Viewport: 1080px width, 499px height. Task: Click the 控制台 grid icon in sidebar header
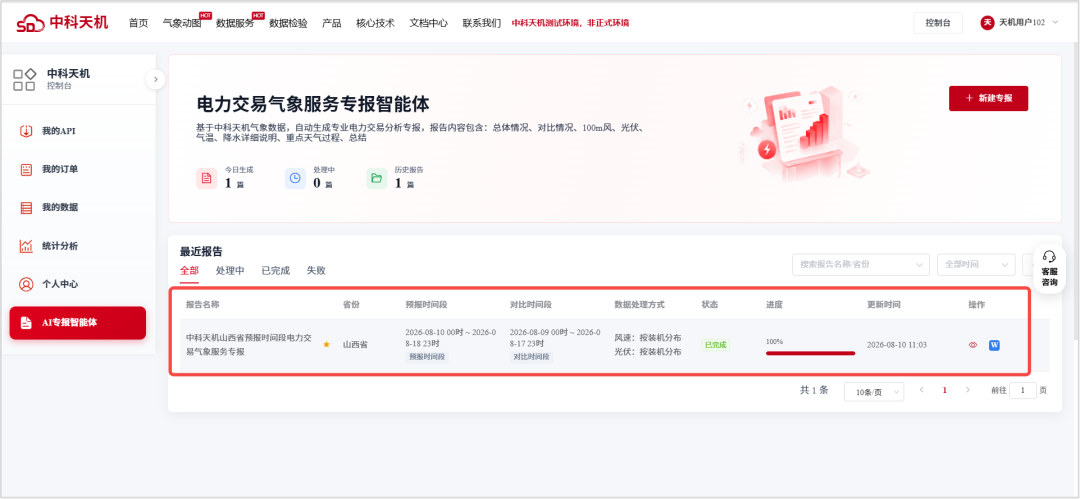point(25,79)
